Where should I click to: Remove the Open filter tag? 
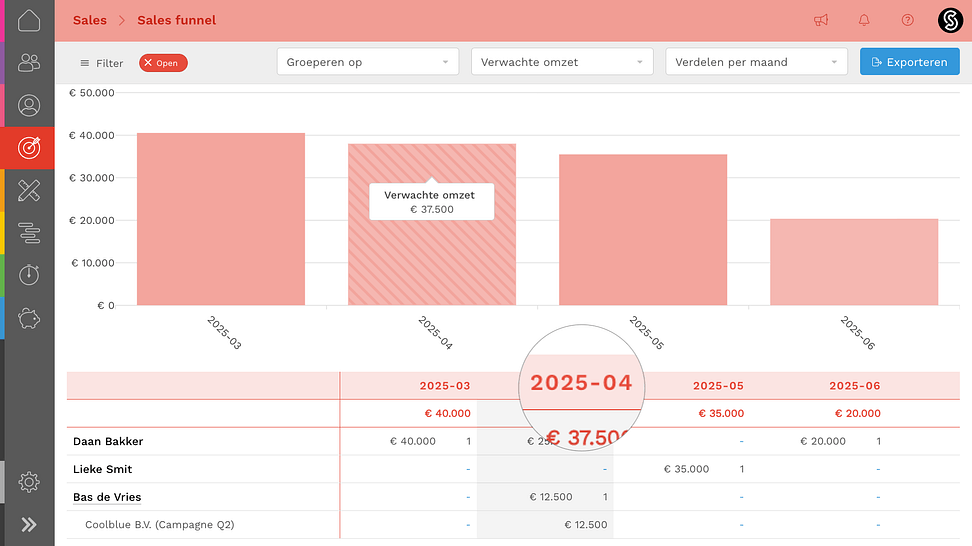click(x=148, y=63)
